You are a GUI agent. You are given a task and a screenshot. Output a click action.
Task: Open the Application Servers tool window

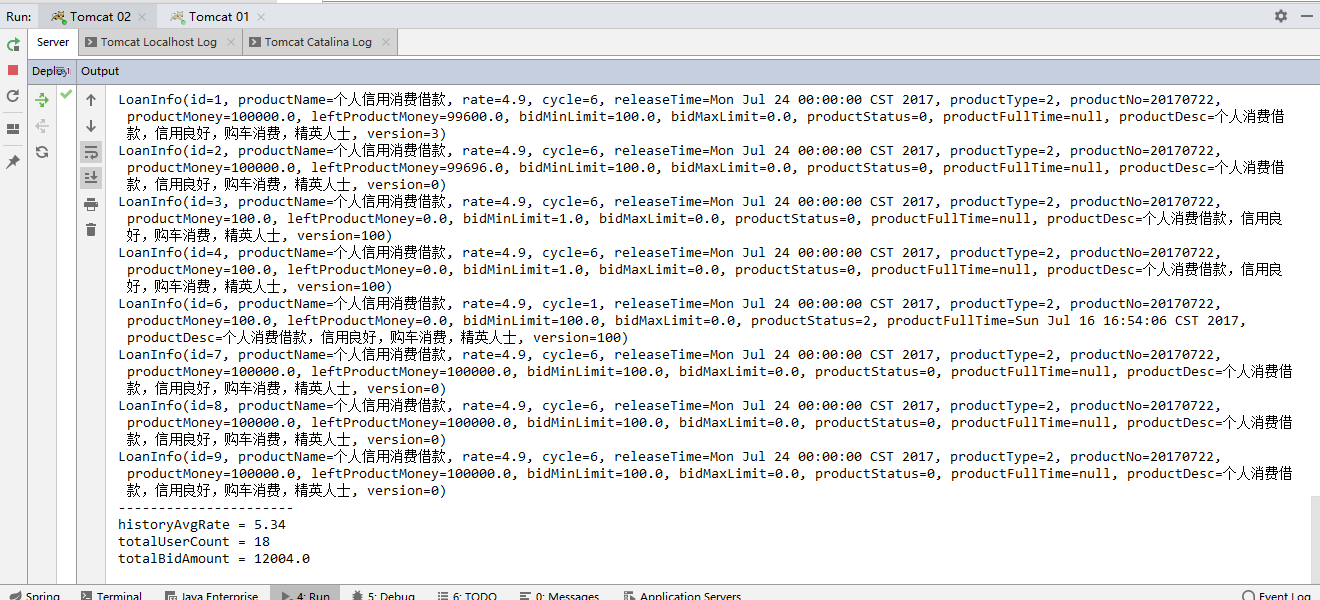point(682,595)
